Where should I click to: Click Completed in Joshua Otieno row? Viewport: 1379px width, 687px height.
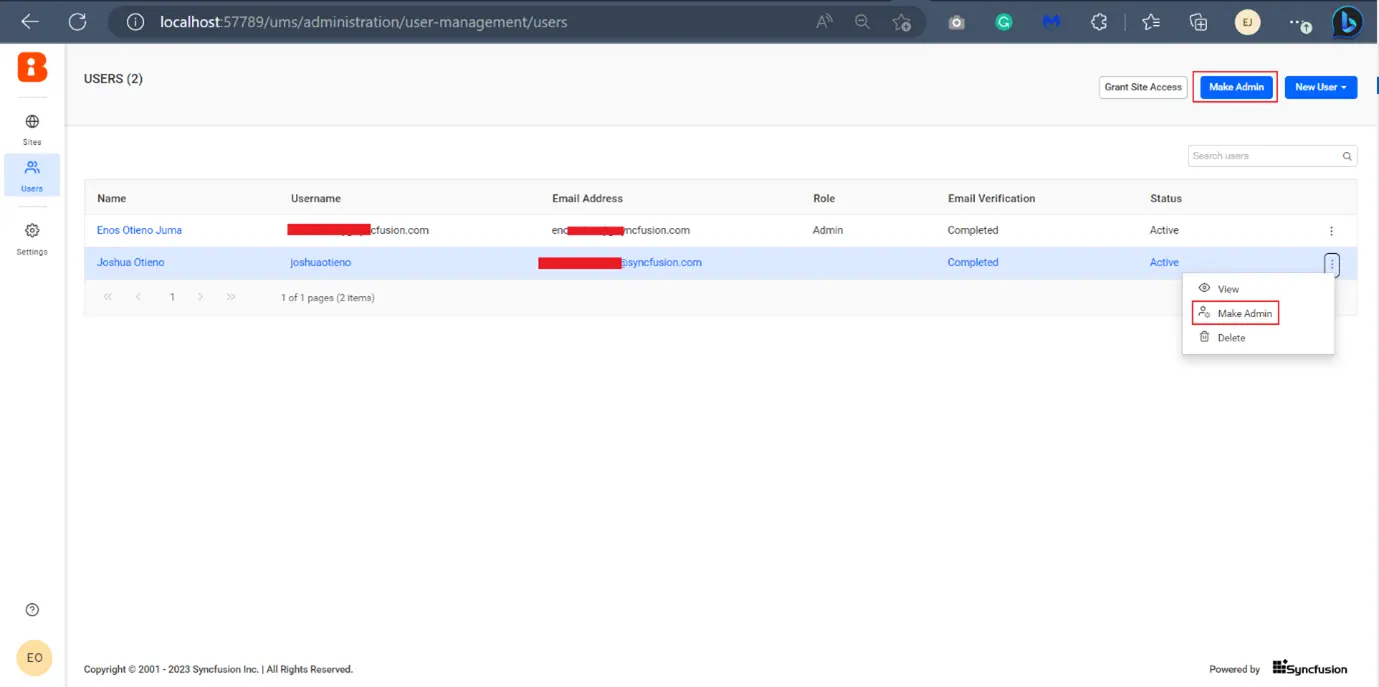(x=973, y=262)
